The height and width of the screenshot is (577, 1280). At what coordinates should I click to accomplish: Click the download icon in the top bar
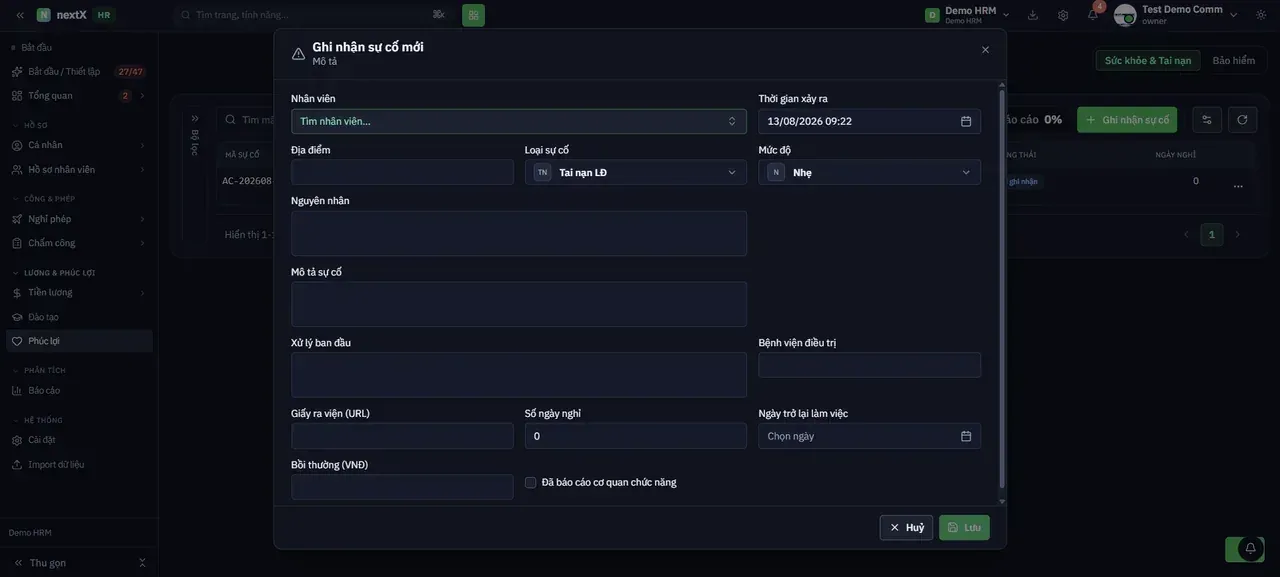(x=1033, y=15)
